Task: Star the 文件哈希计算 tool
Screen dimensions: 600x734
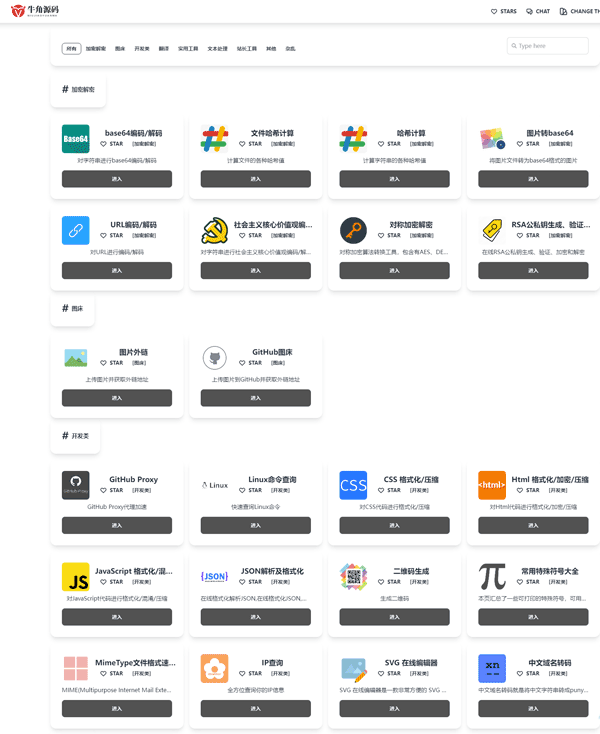Action: pyautogui.click(x=251, y=144)
